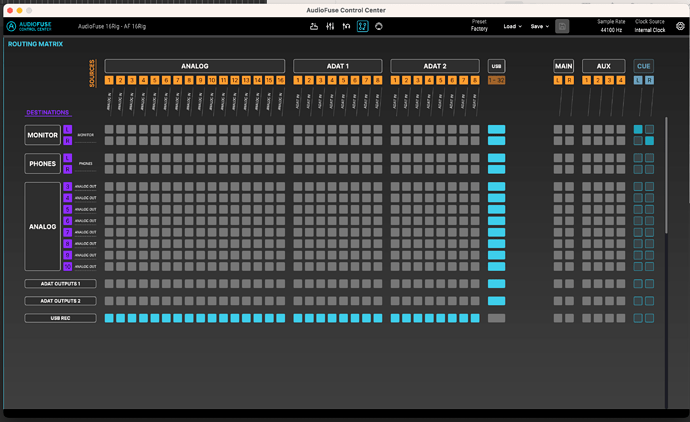Click the ANALOG sources group header
690x422 pixels.
(x=195, y=66)
